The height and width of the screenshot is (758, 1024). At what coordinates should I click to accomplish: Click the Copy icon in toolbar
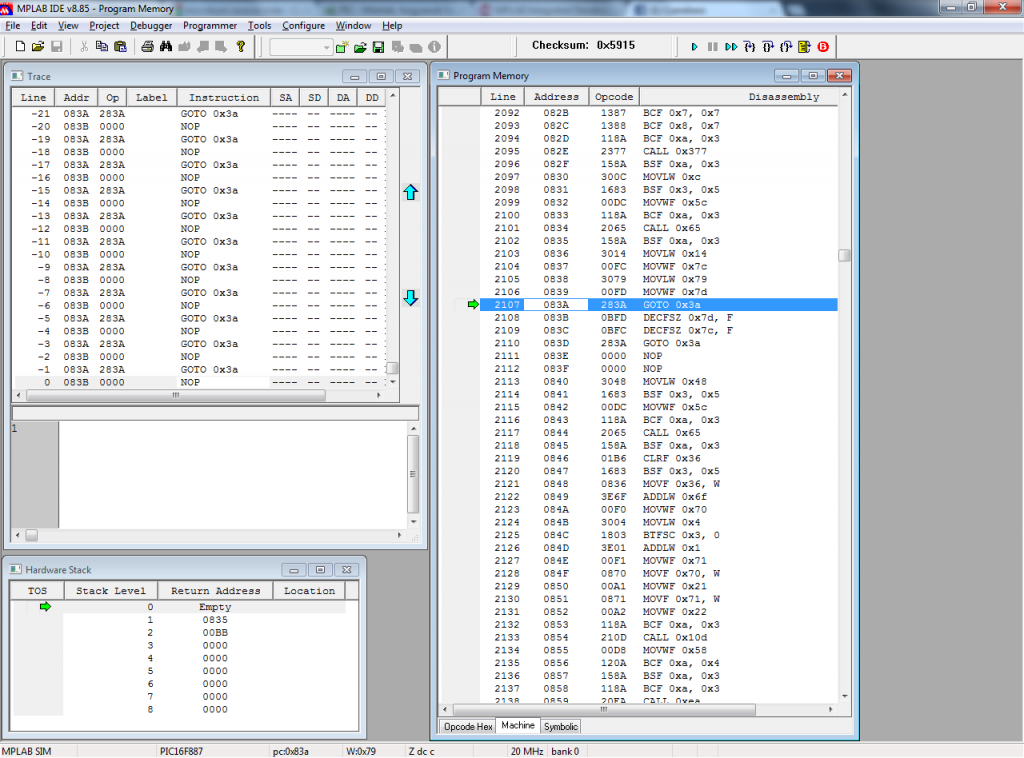coord(102,46)
